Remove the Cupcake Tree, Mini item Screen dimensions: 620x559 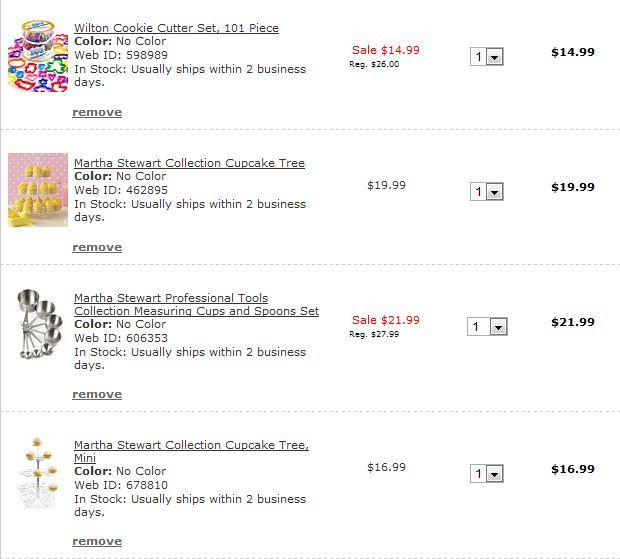click(97, 541)
